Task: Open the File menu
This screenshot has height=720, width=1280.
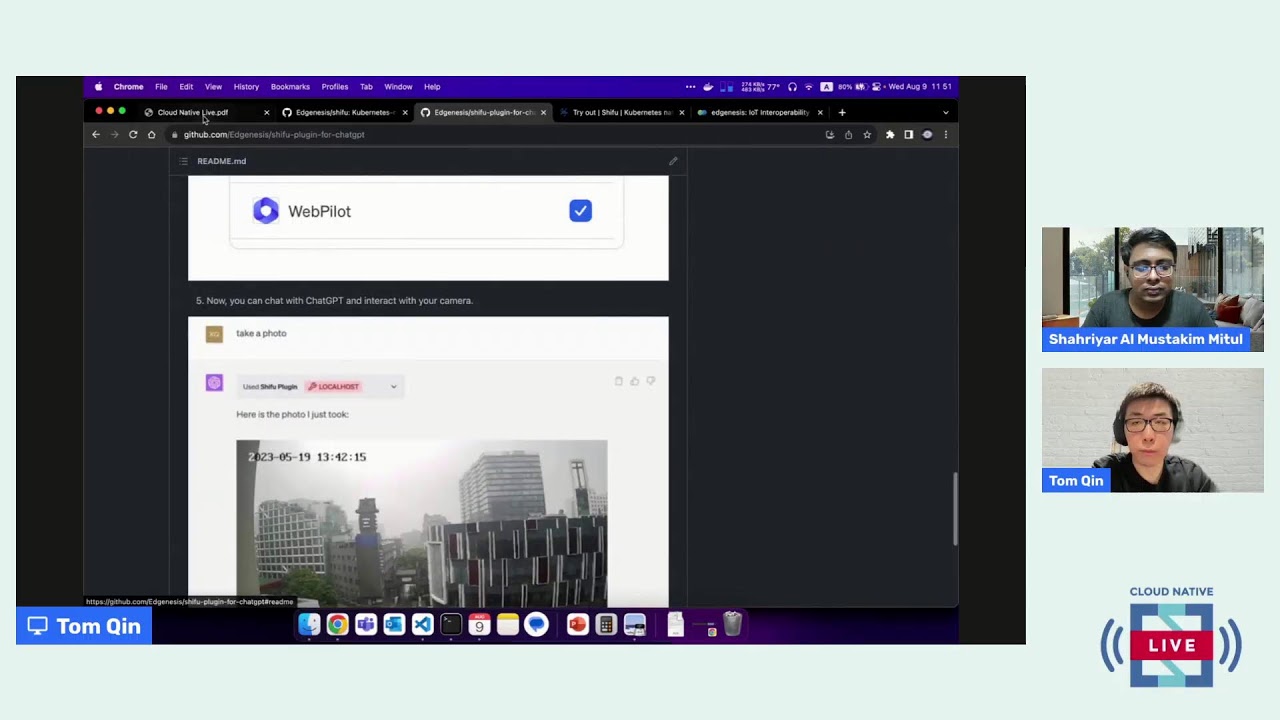Action: pyautogui.click(x=161, y=87)
